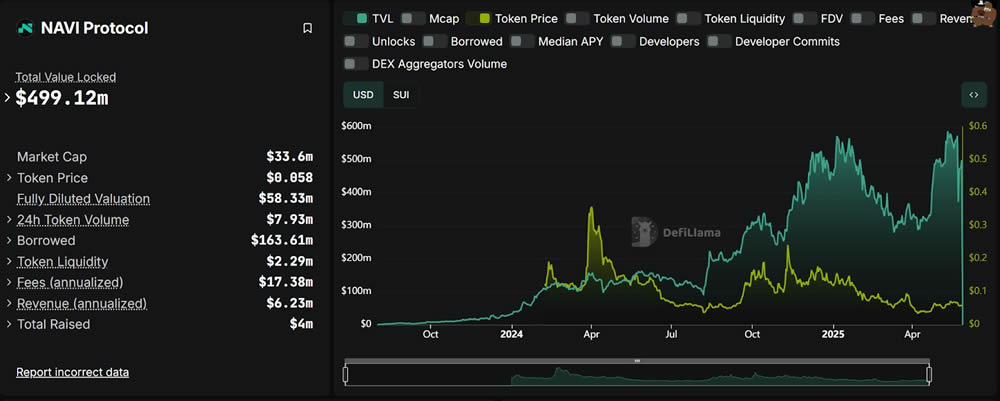This screenshot has width=1000, height=401.
Task: Click the 2024 x-axis label
Action: (511, 334)
